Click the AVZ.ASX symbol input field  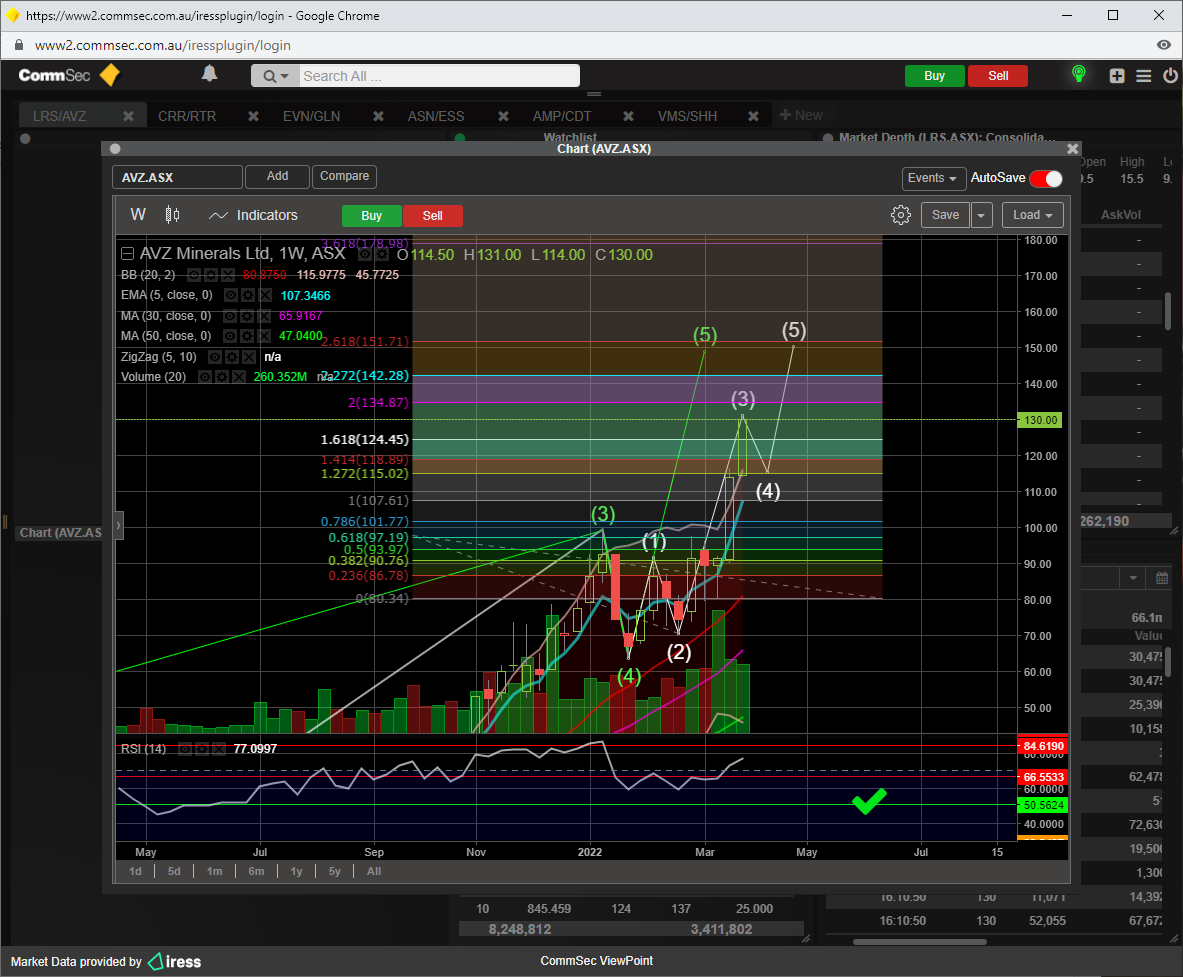(x=177, y=177)
